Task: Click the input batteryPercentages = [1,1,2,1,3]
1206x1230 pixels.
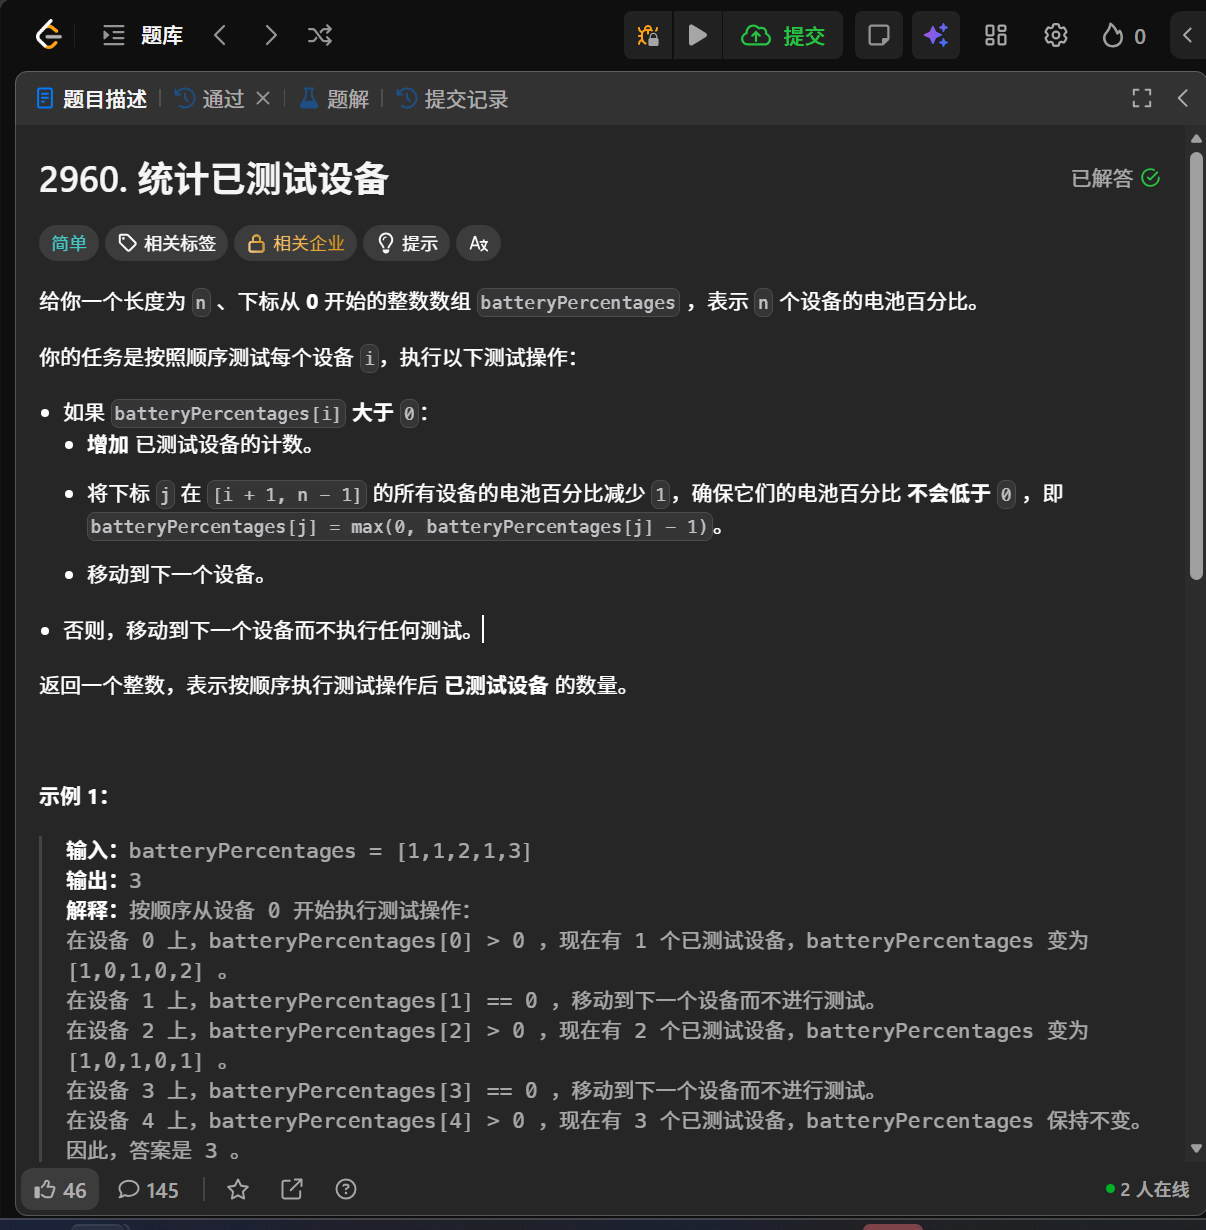Action: click(298, 851)
